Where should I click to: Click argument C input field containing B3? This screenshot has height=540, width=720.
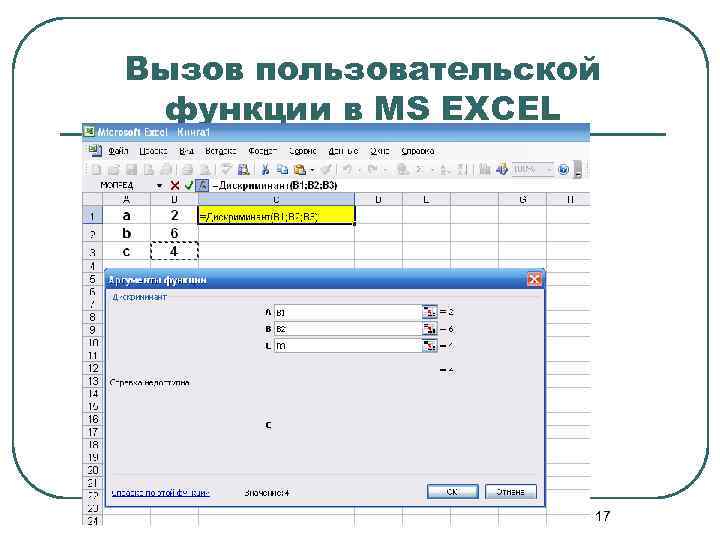[348, 345]
